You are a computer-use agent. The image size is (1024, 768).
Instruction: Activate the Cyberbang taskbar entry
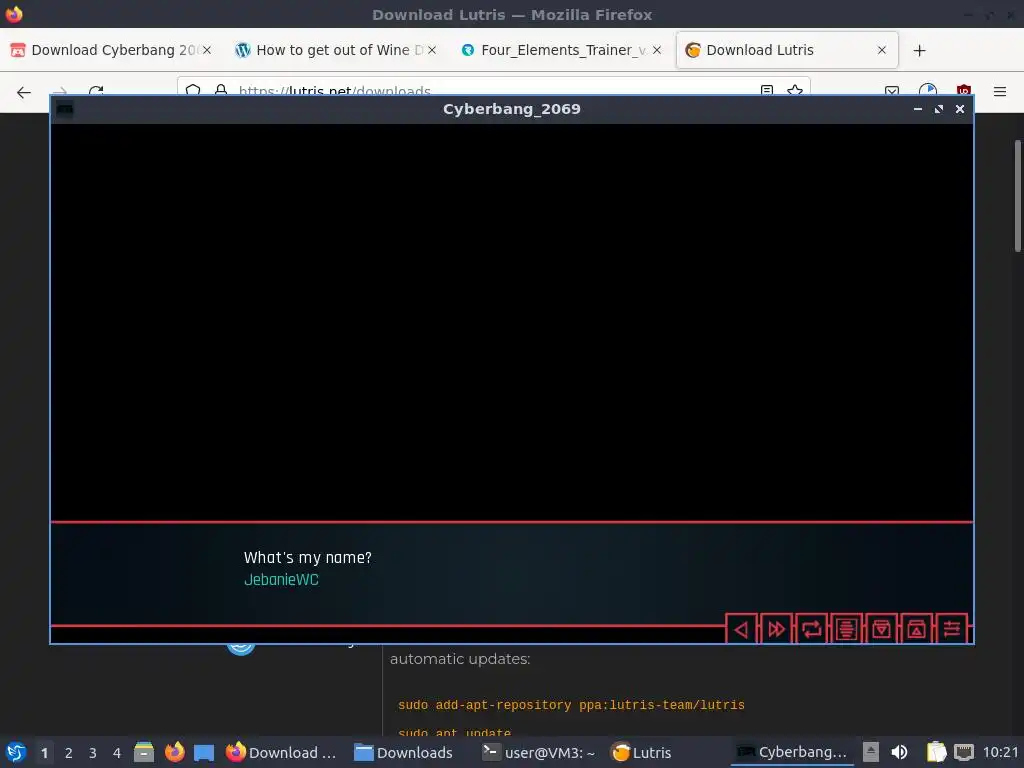(x=792, y=752)
